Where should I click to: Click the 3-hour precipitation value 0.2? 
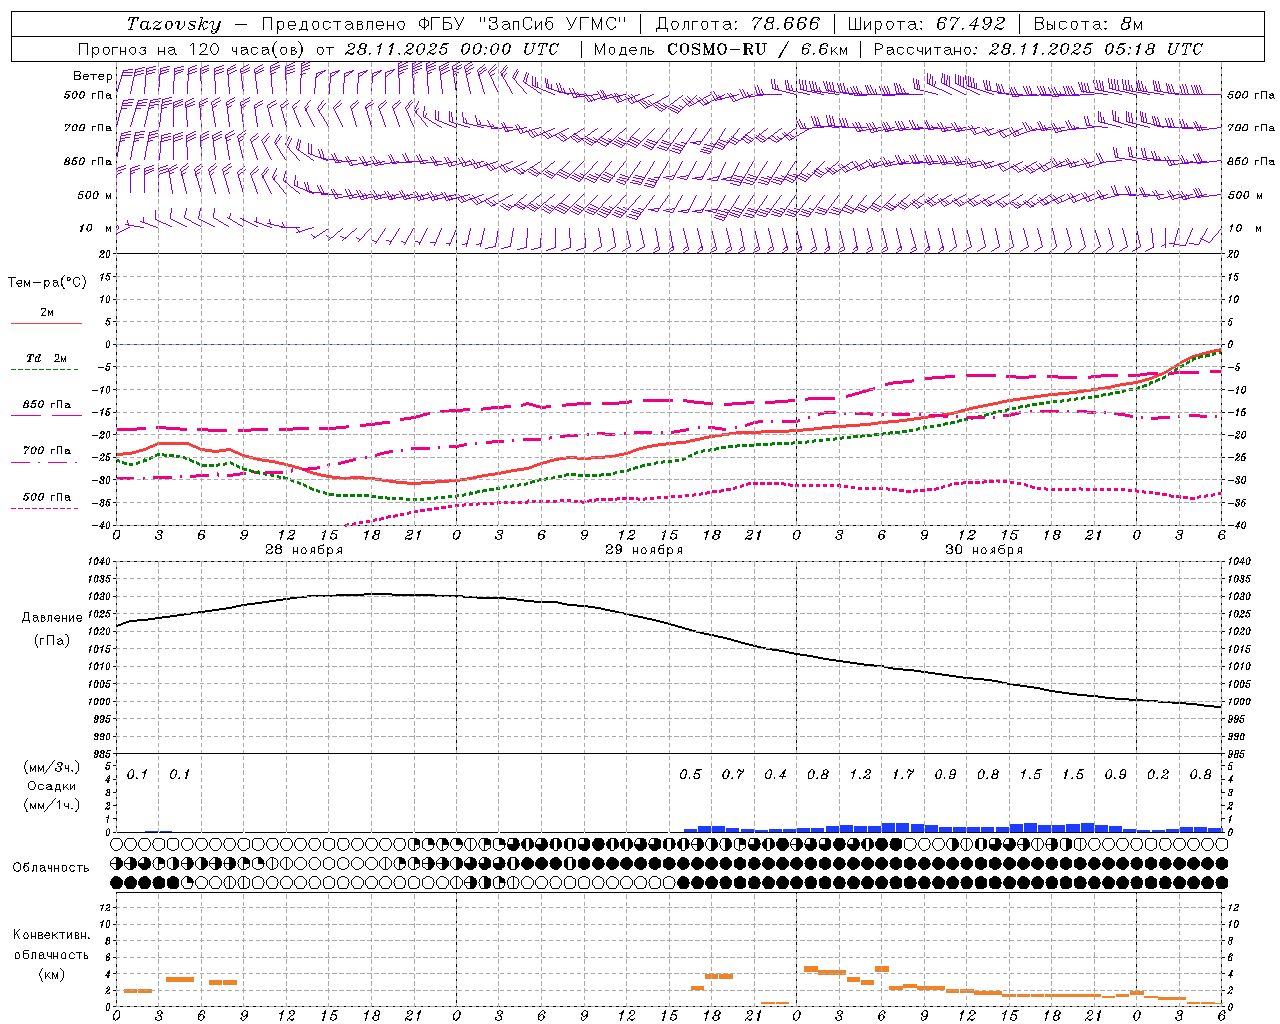point(1158,774)
